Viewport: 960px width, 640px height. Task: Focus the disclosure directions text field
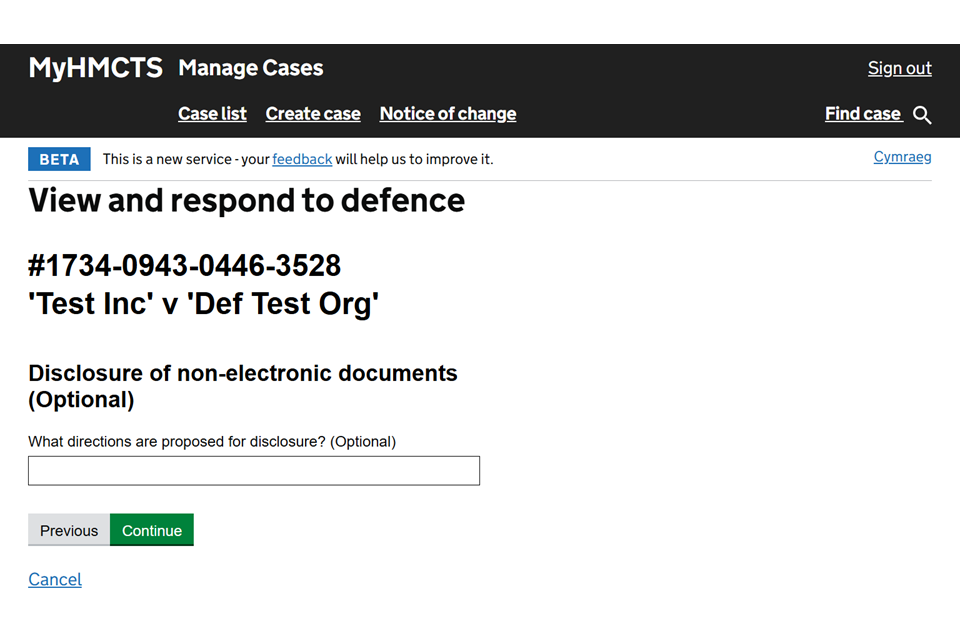254,471
